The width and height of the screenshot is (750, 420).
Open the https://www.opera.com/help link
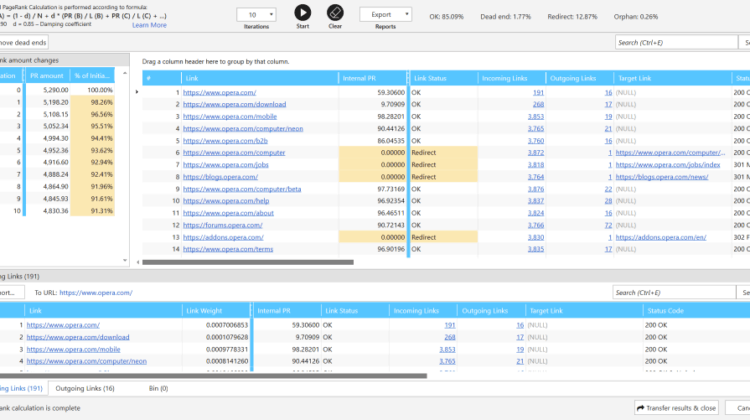[226, 201]
